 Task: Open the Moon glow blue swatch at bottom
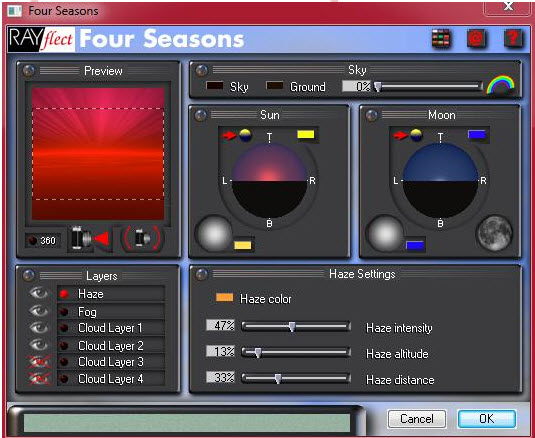point(415,245)
